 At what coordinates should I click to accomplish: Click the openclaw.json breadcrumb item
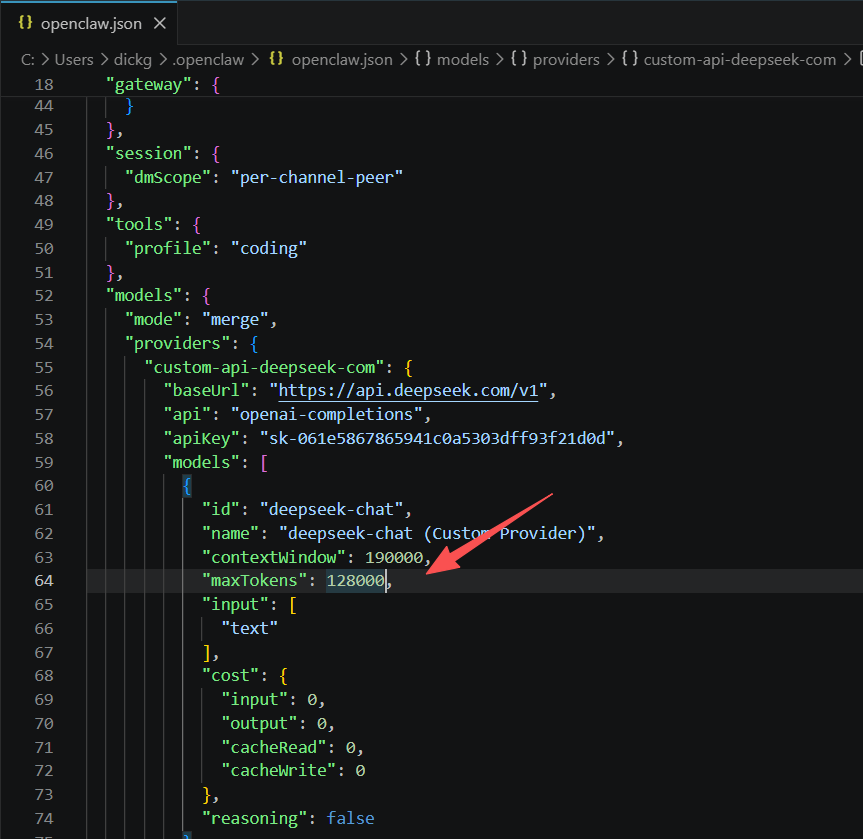coord(342,59)
